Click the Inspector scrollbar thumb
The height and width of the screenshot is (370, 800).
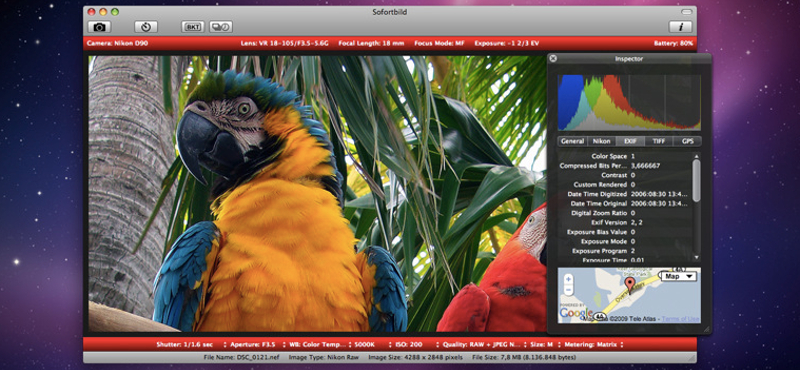pyautogui.click(x=696, y=180)
